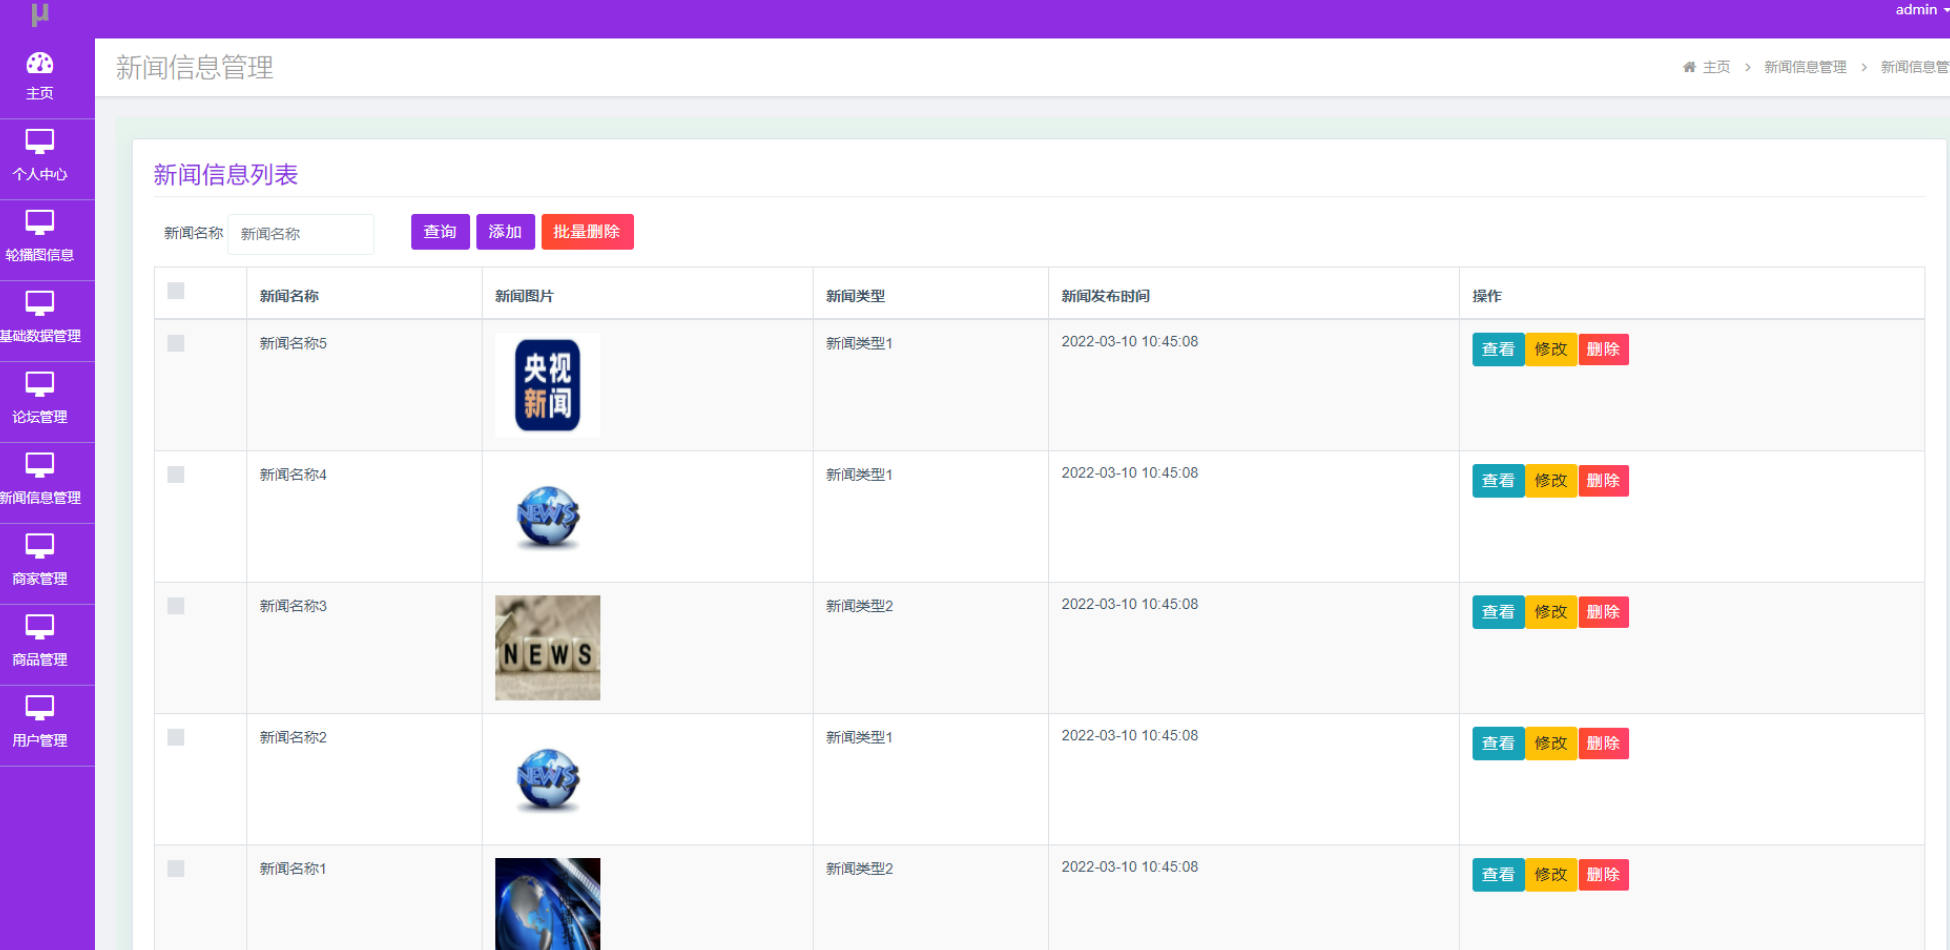Click the 主页 dashboard icon in sidebar
1950x950 pixels.
[x=40, y=64]
